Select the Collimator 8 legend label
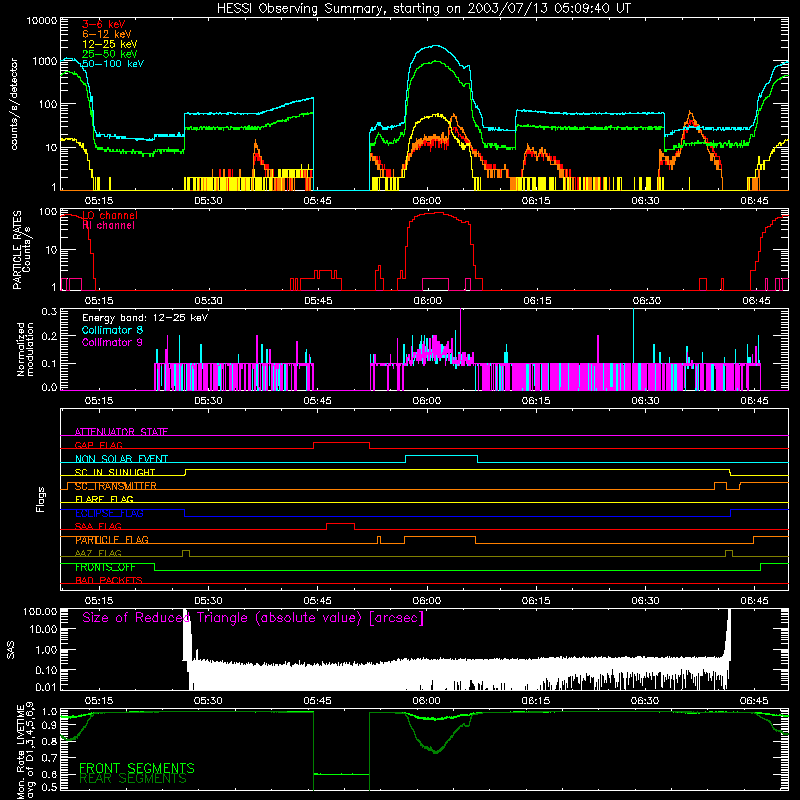This screenshot has height=800, width=800. pyautogui.click(x=112, y=330)
